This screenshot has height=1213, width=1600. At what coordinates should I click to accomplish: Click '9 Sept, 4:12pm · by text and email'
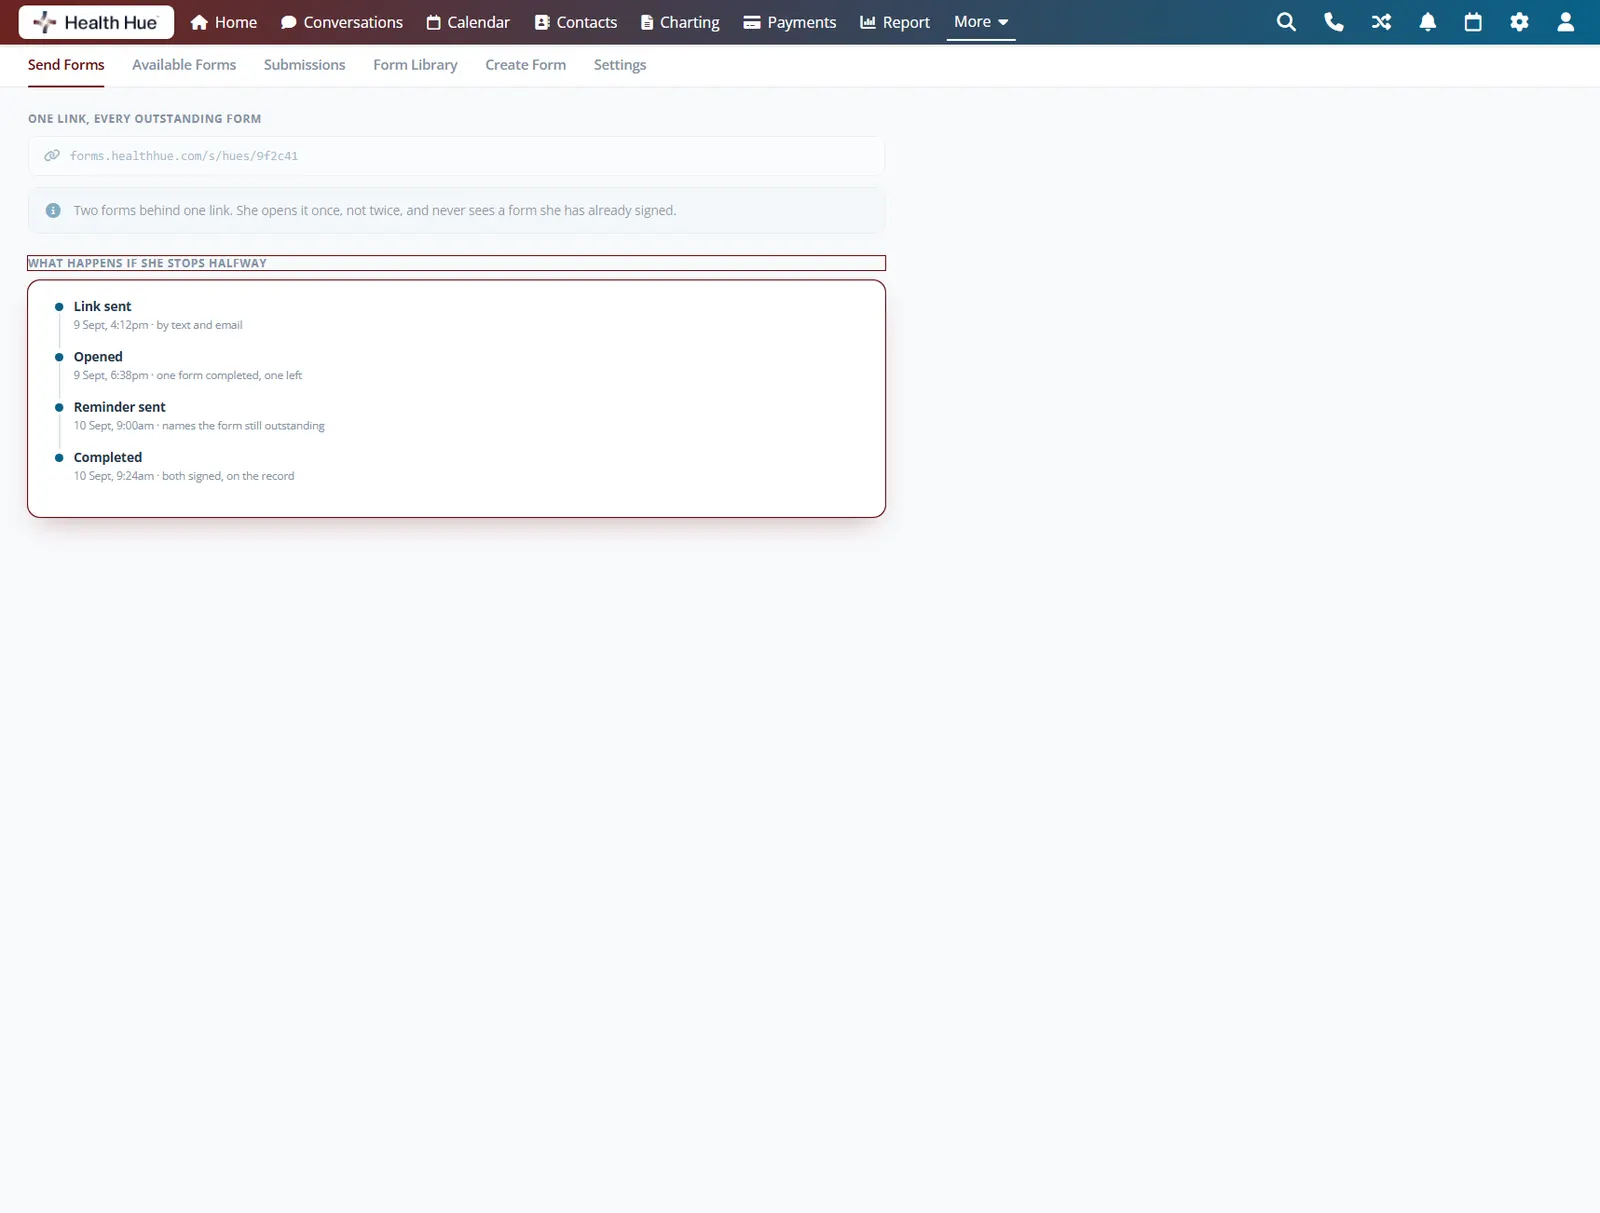click(x=158, y=325)
